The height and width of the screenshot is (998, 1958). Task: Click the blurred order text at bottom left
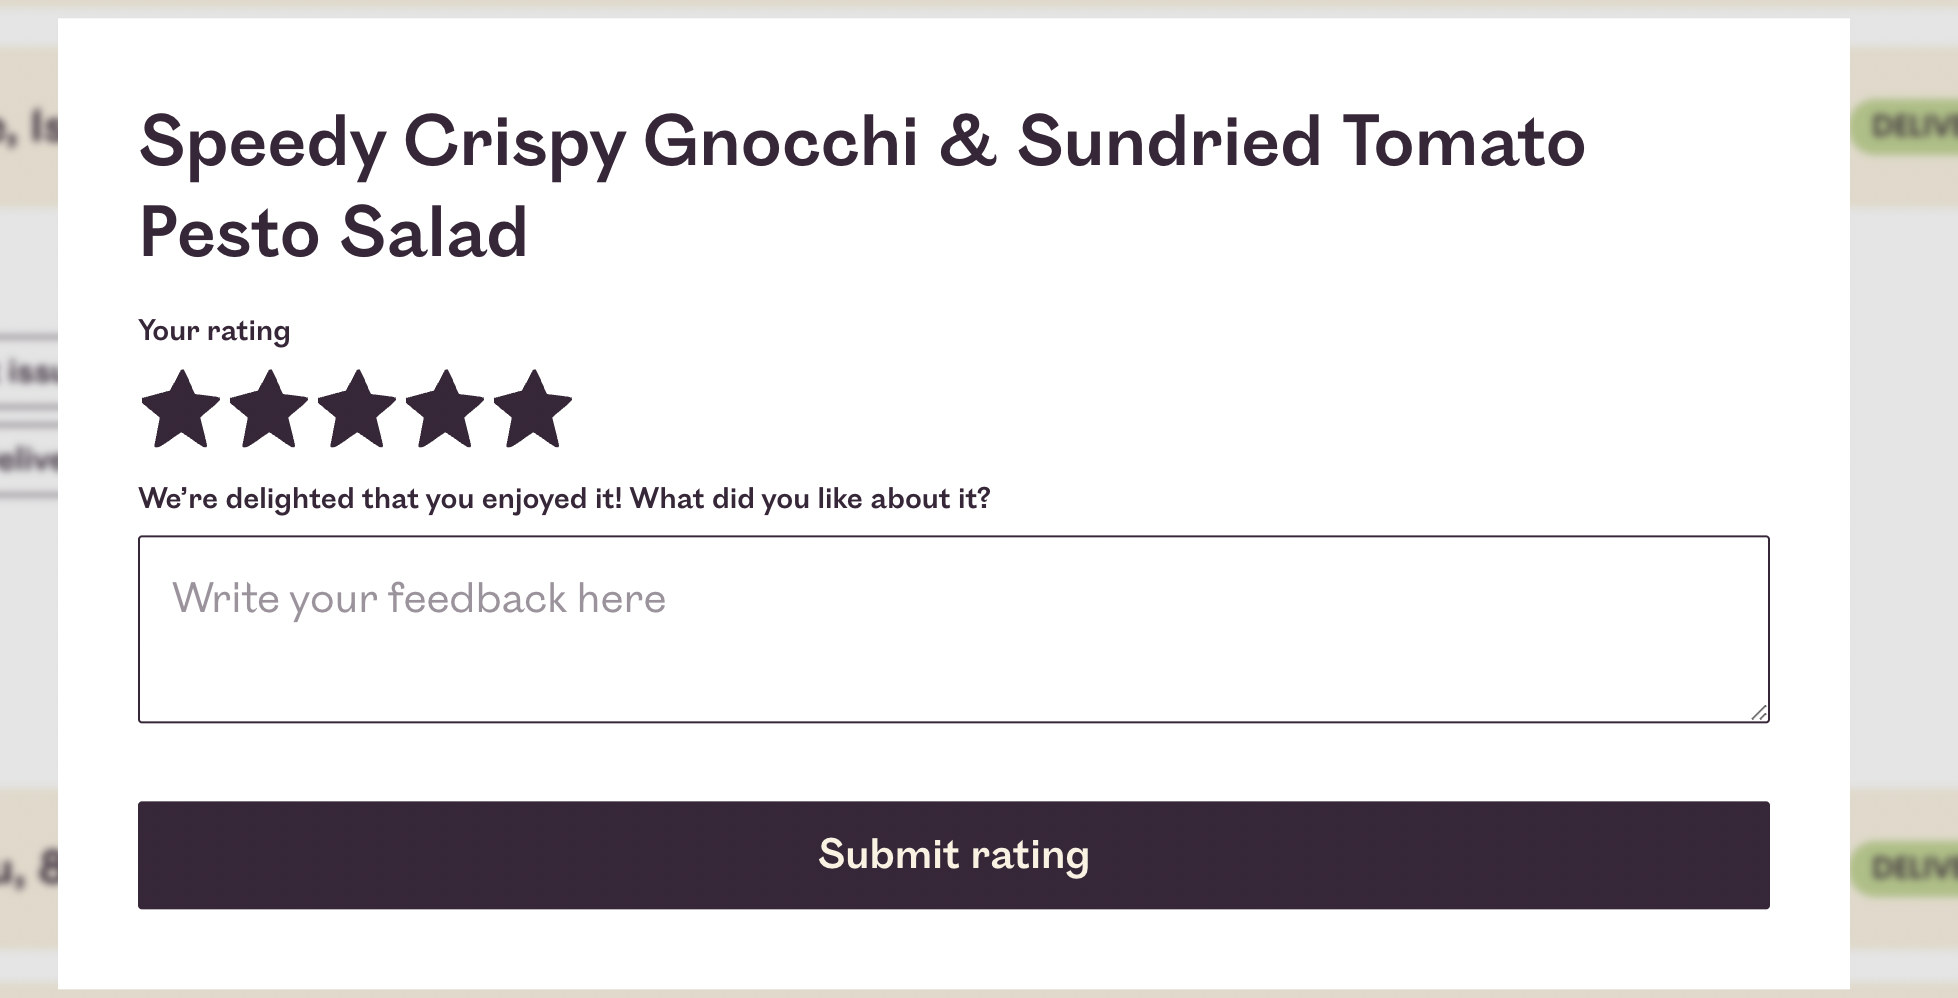click(28, 868)
